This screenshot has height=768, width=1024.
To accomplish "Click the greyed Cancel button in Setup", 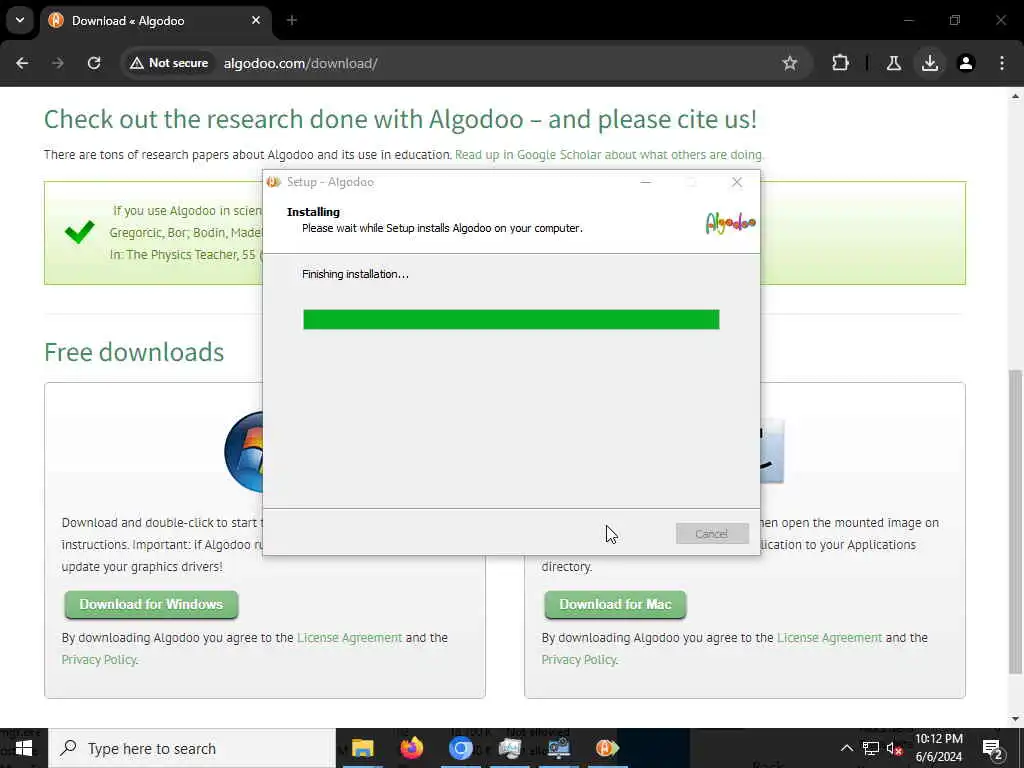I will (x=712, y=534).
